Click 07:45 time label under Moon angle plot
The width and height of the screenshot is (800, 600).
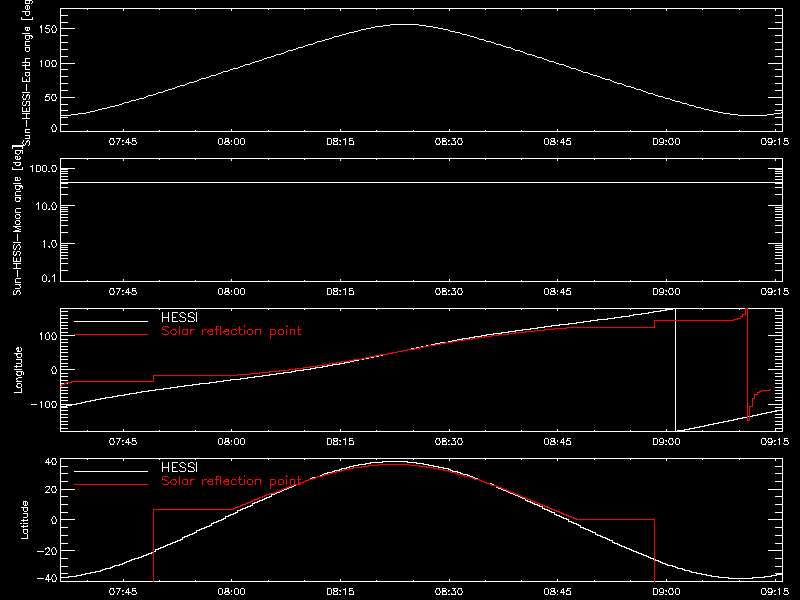[123, 292]
